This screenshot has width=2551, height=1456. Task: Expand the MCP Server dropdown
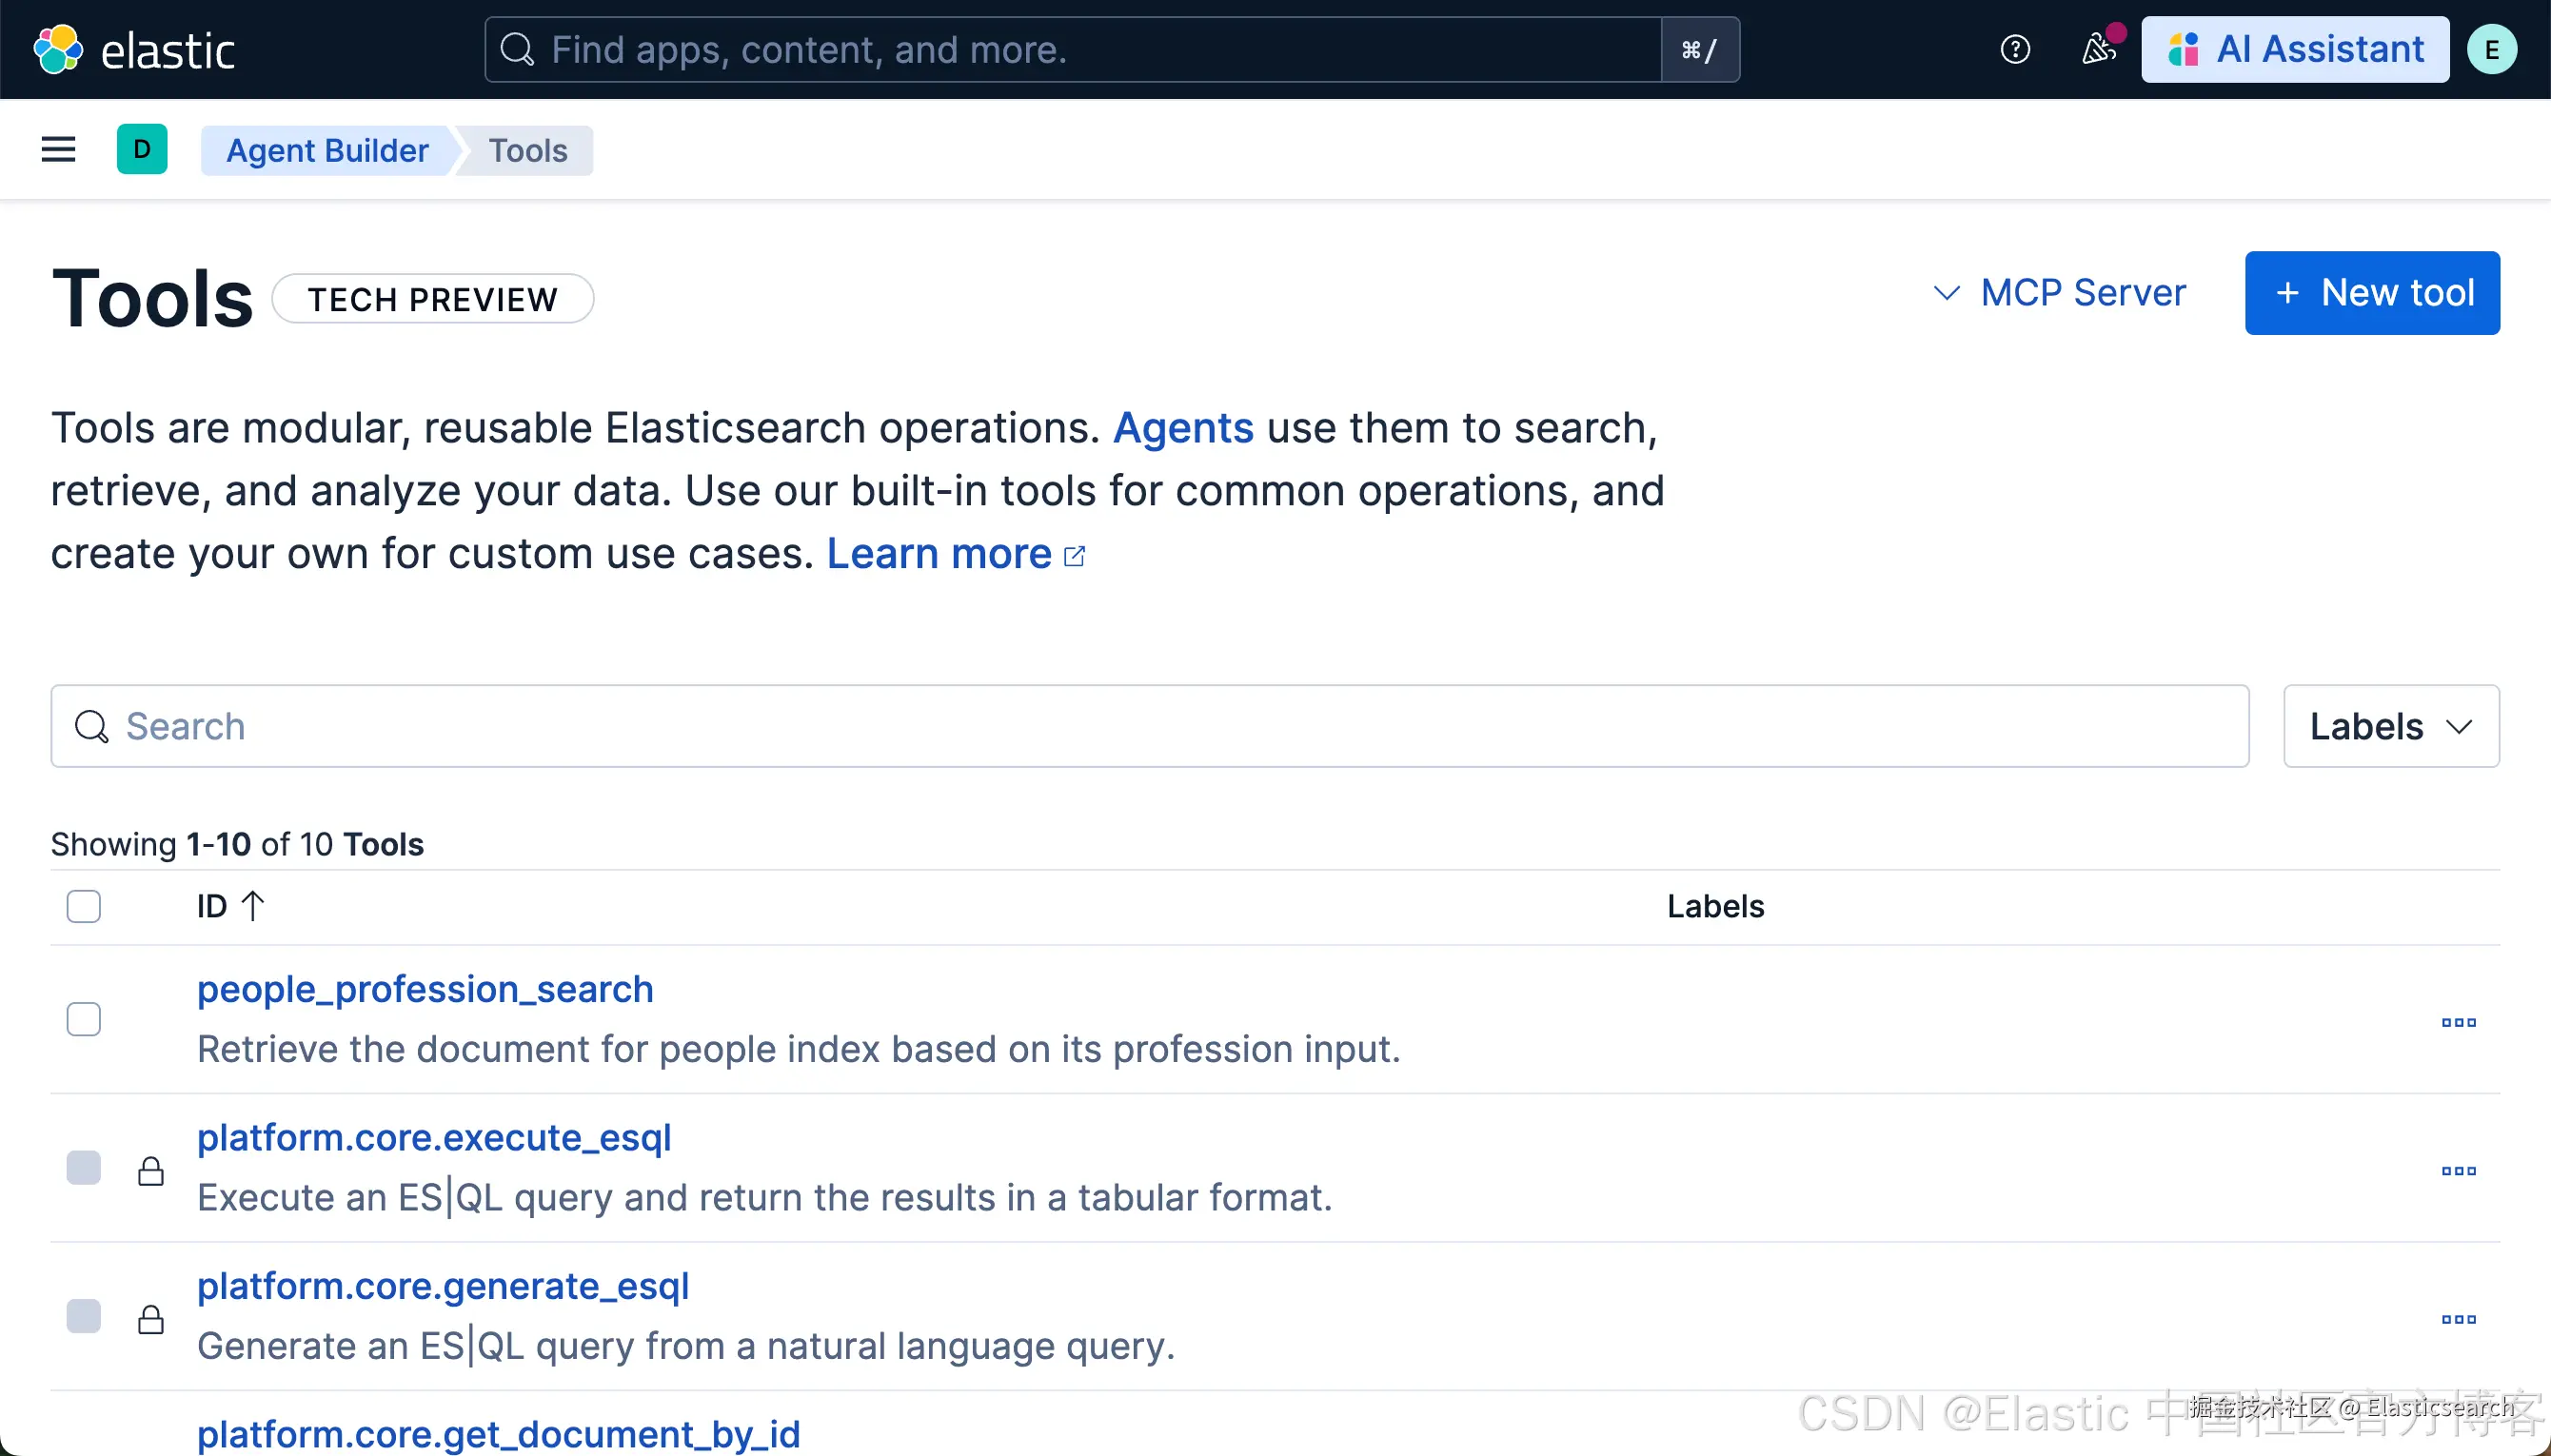pos(2060,293)
